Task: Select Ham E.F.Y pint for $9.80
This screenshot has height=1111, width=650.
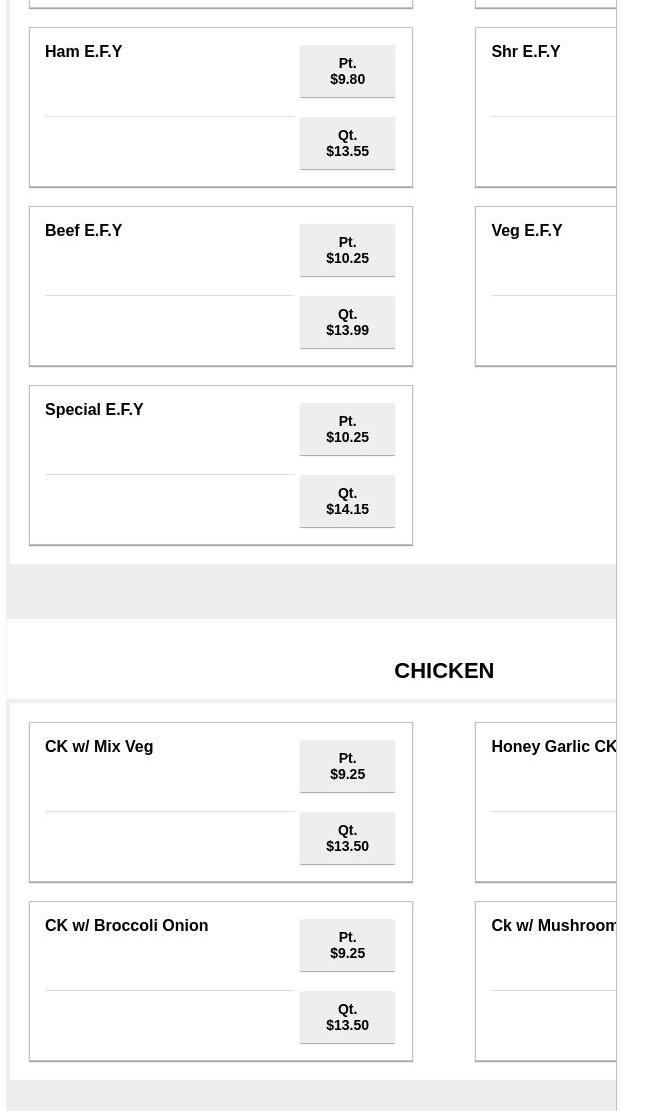Action: (347, 71)
